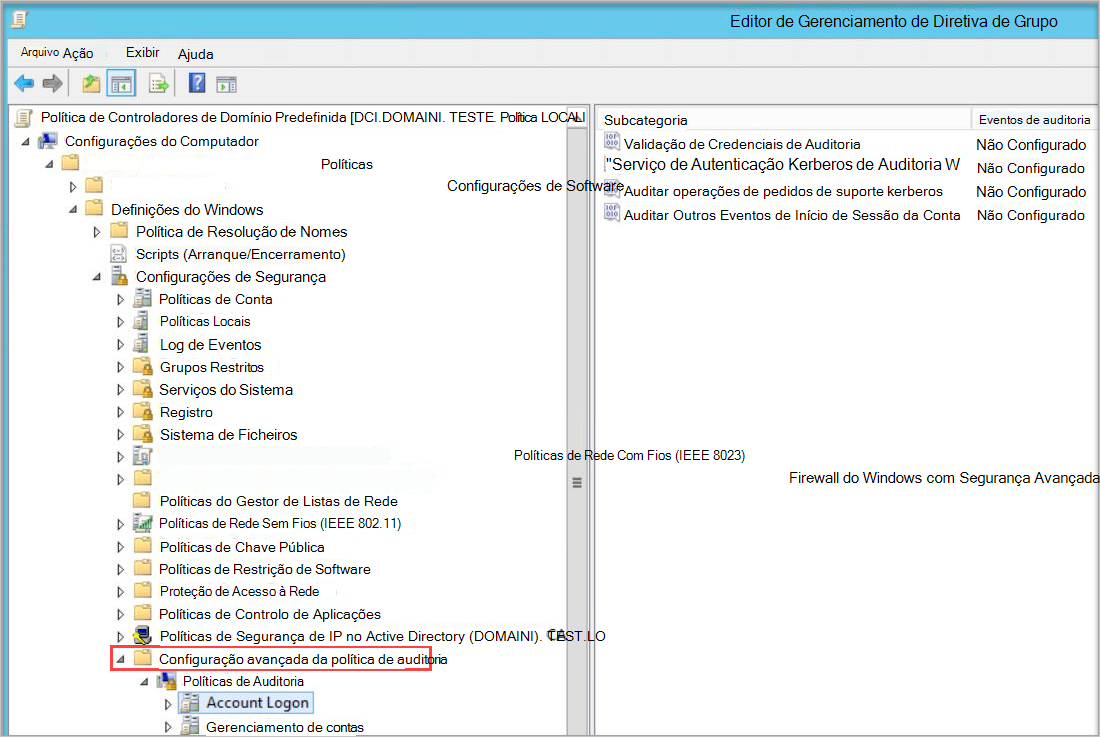
Task: Open the Help question mark icon
Action: (x=197, y=83)
